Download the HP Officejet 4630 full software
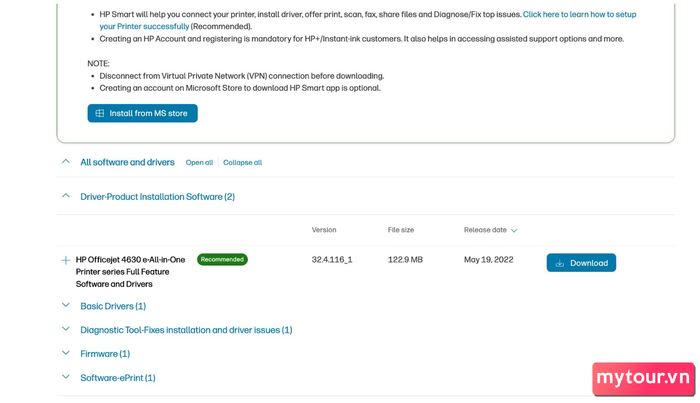The height and width of the screenshot is (403, 700). (581, 263)
